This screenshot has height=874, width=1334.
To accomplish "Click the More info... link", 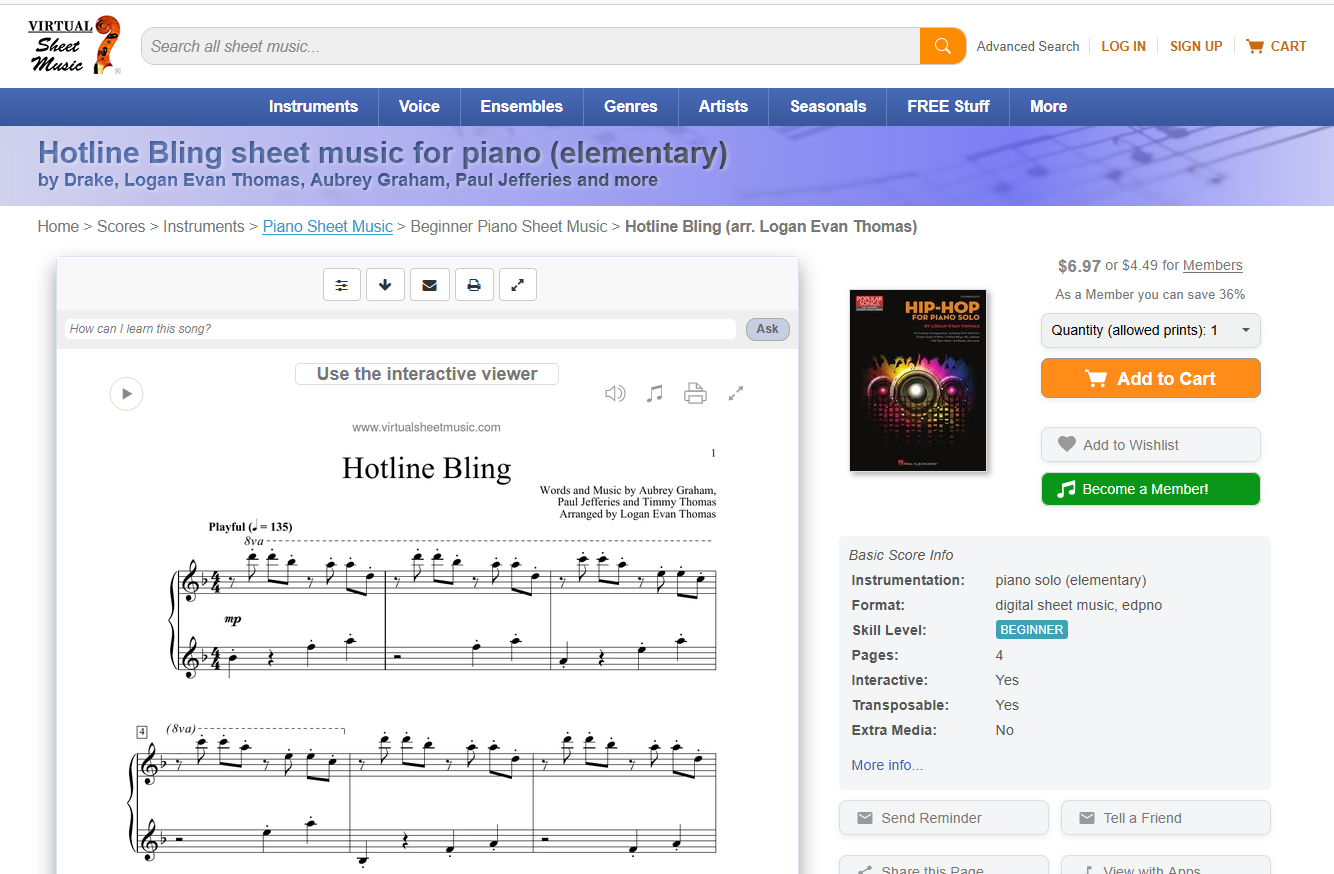I will point(887,765).
